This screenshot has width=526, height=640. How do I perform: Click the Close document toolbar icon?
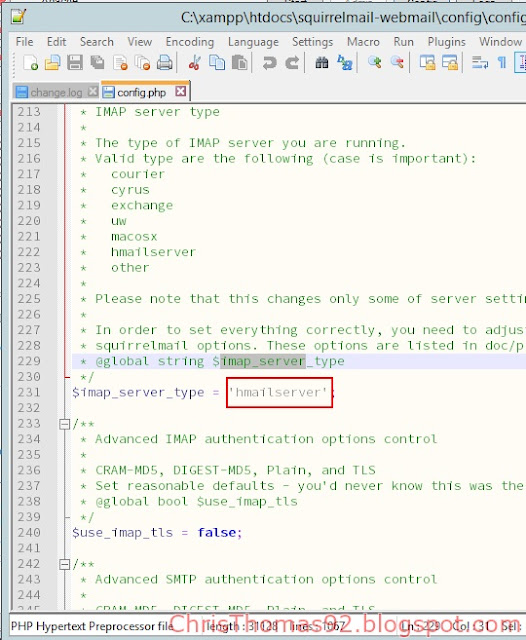tap(120, 63)
